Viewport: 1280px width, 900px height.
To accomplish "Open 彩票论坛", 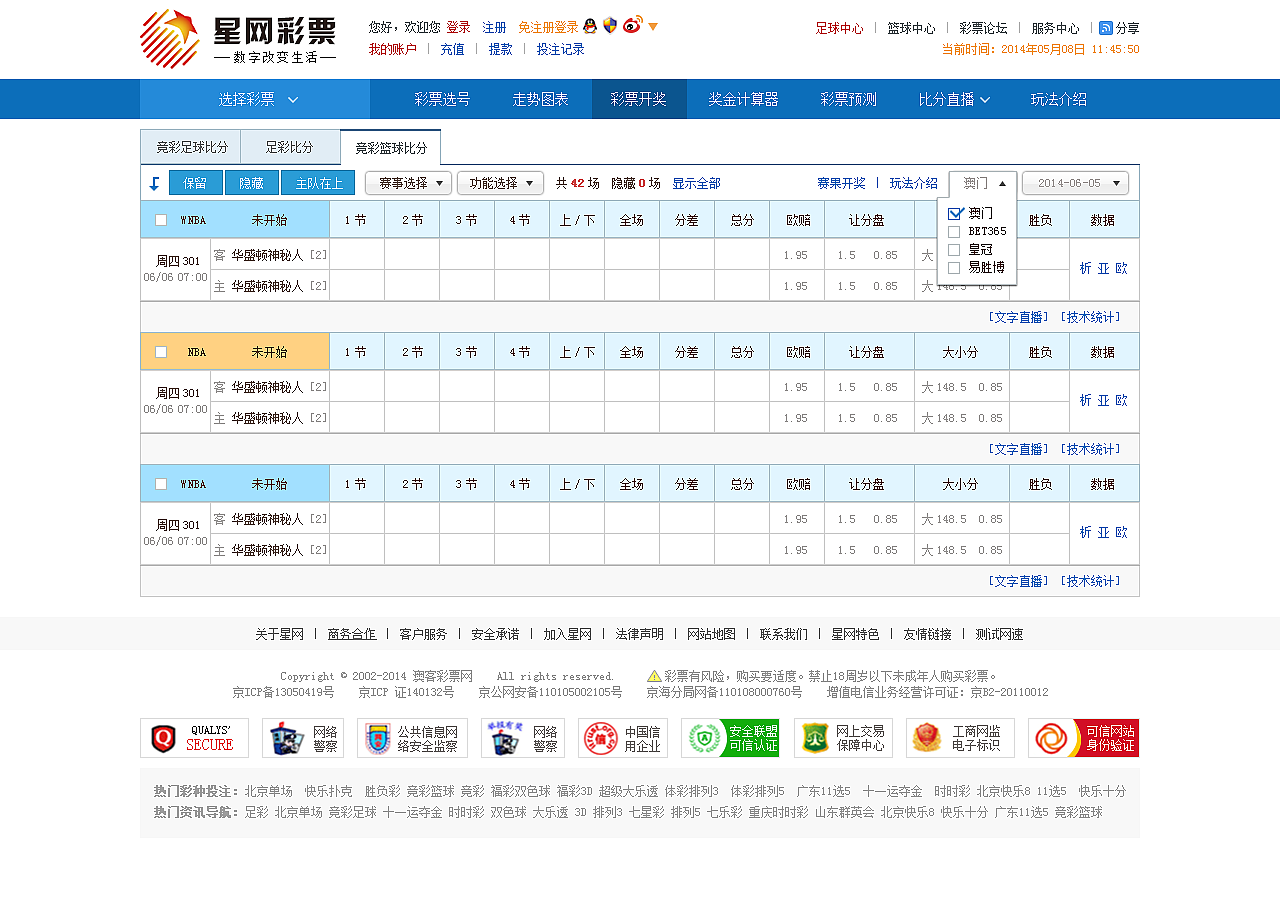I will 983,29.
